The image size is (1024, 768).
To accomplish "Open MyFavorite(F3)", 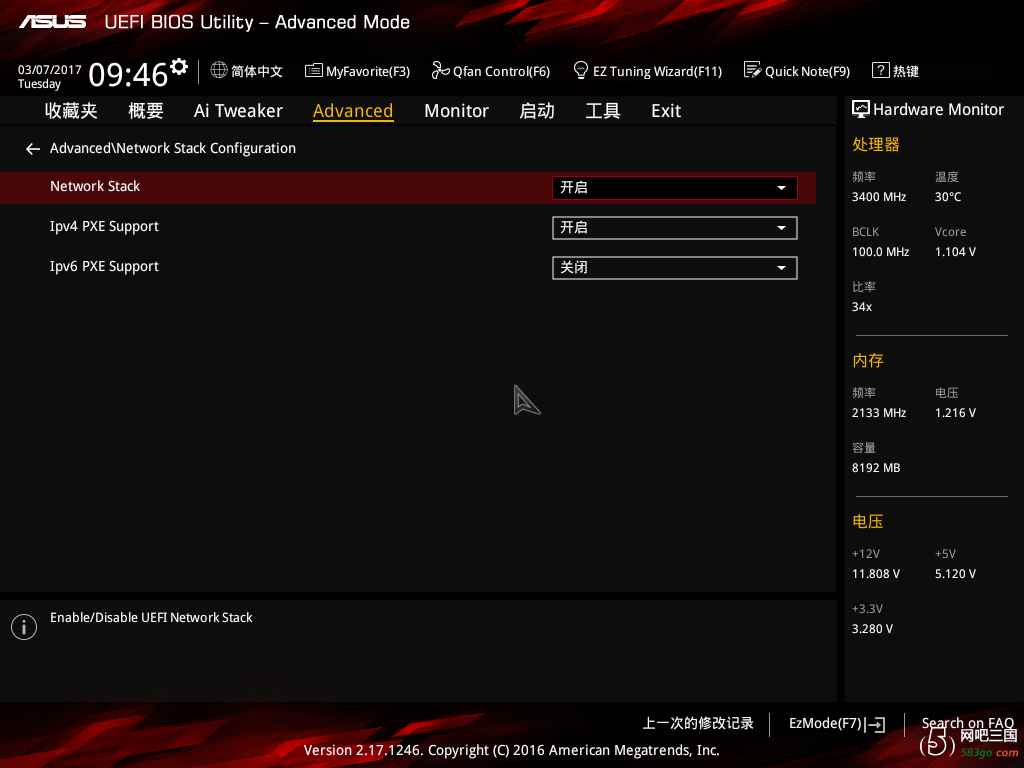I will pos(368,71).
